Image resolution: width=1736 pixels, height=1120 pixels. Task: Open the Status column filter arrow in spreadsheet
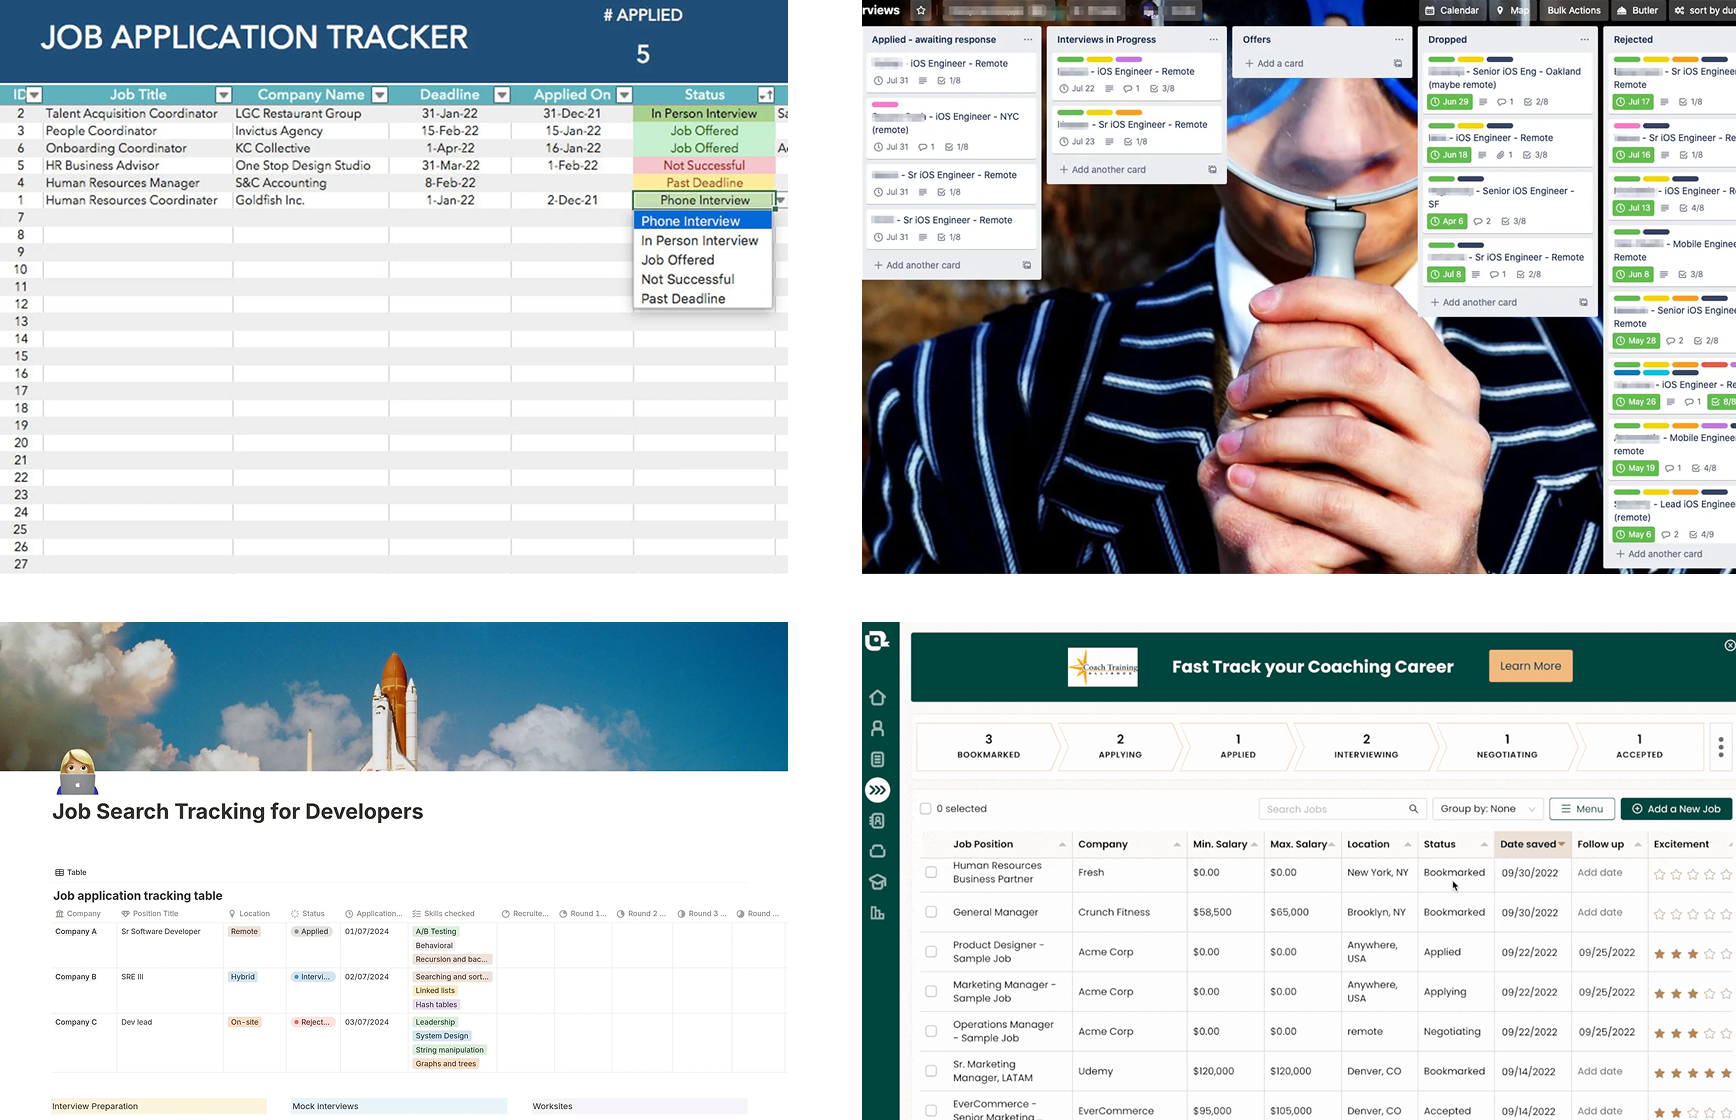765,95
